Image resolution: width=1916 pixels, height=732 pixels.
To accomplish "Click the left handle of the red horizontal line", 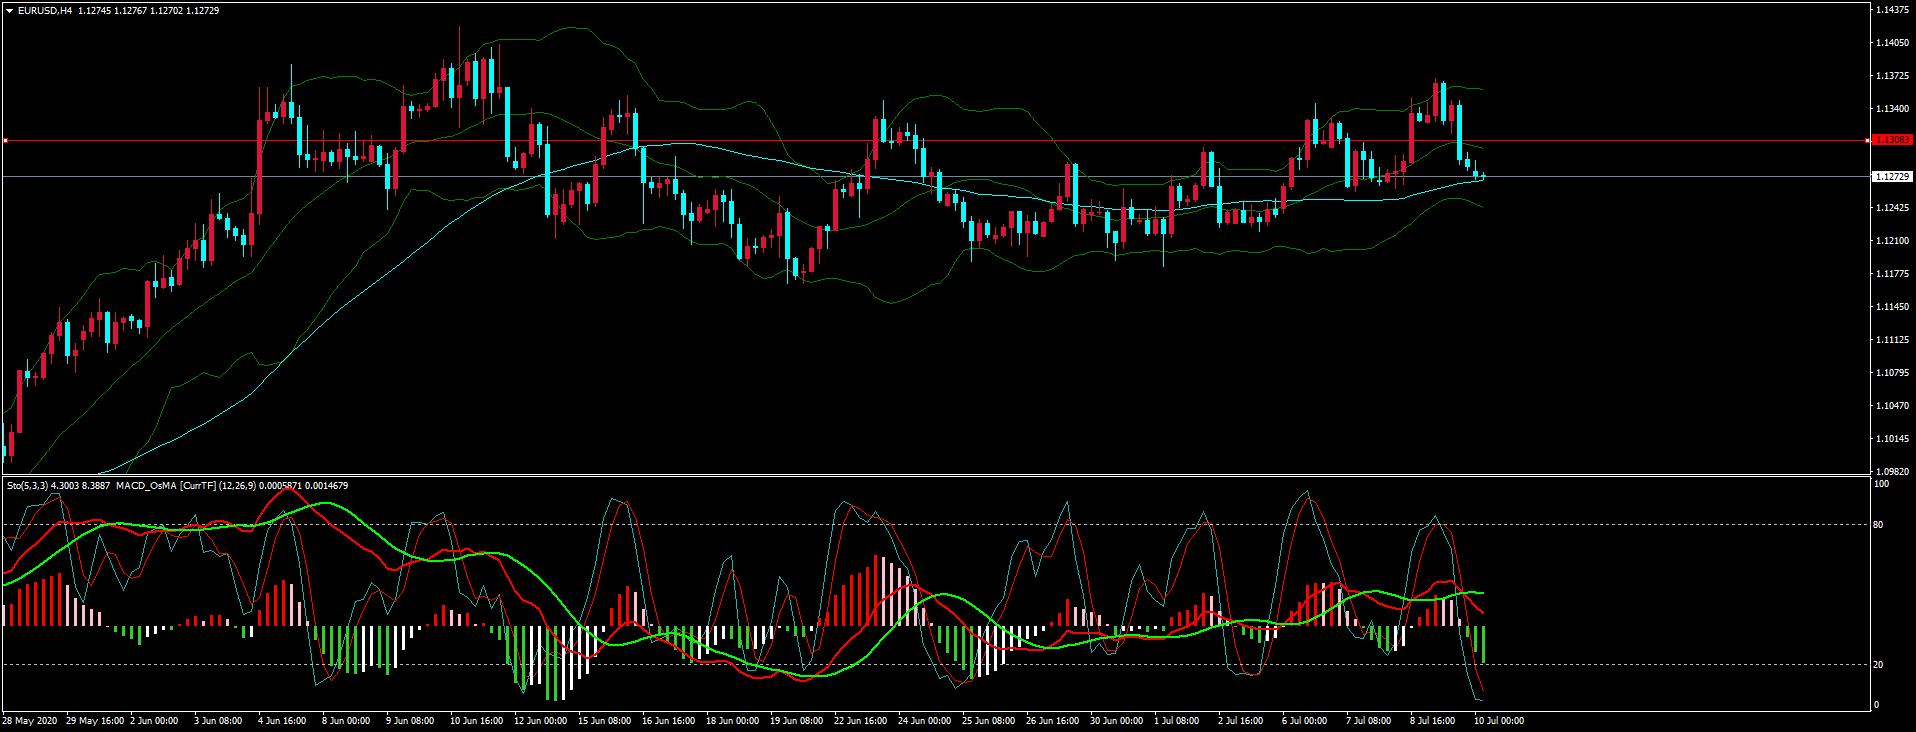I will [5, 141].
